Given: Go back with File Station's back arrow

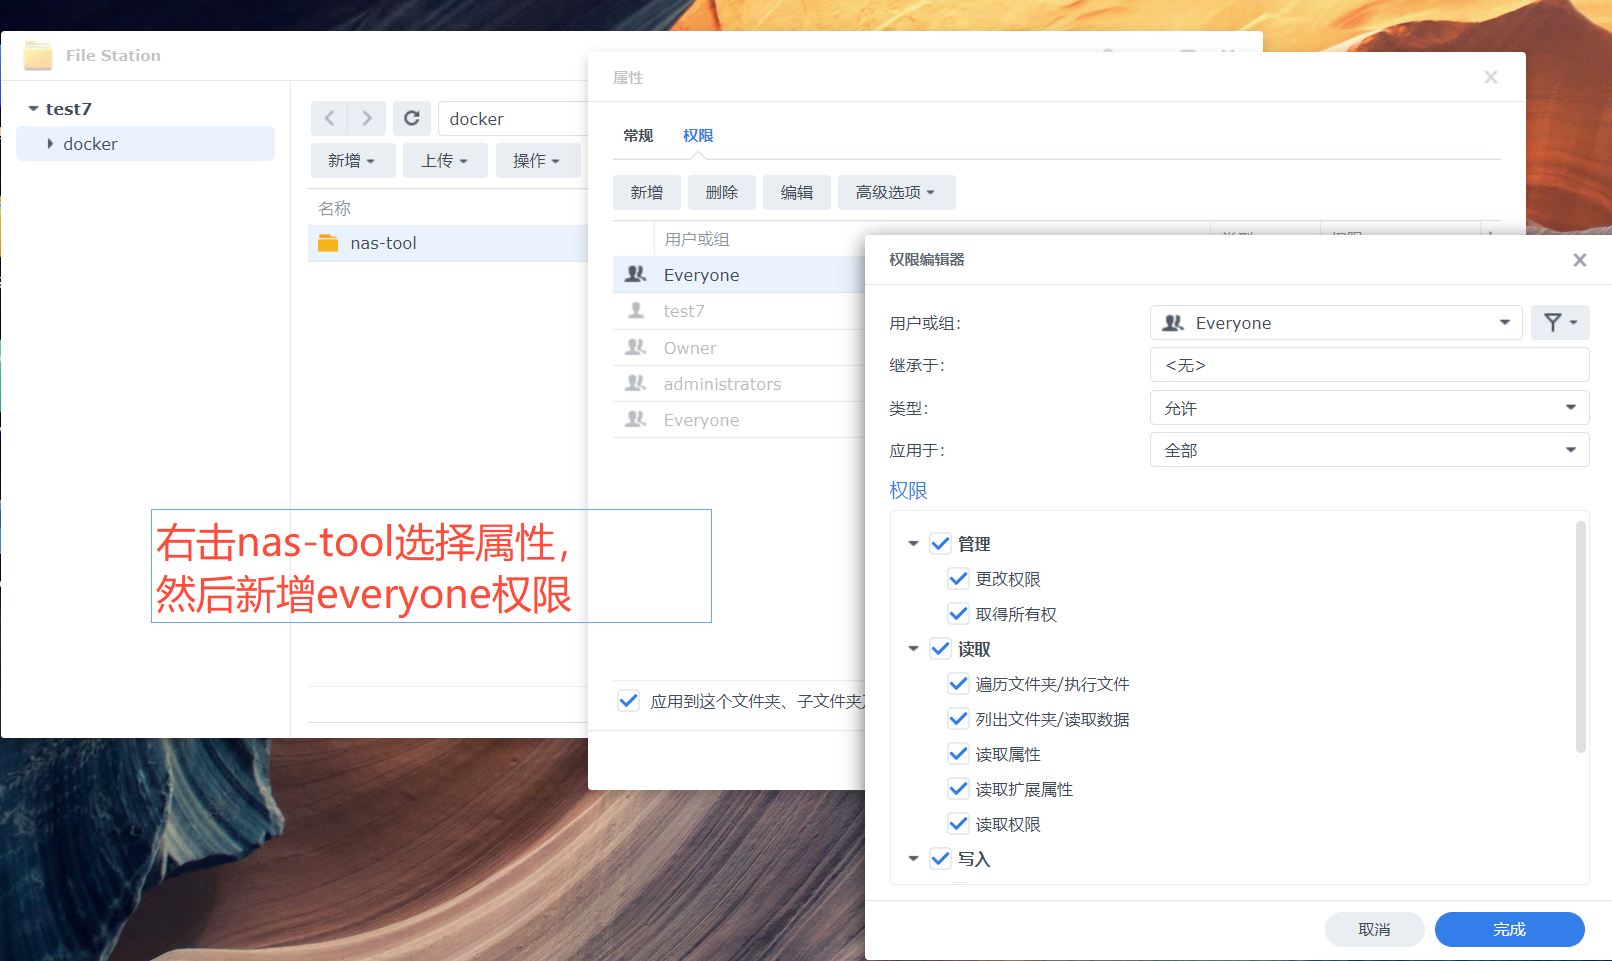Looking at the screenshot, I should coord(329,118).
